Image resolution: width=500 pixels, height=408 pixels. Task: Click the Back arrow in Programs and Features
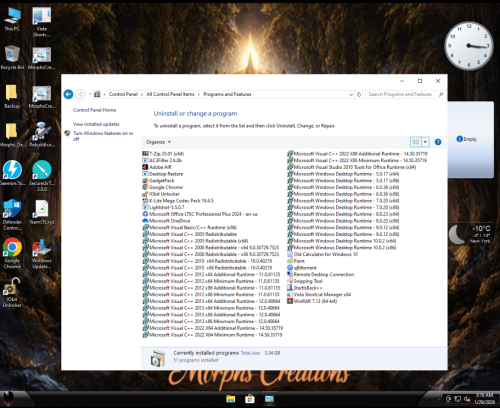(68, 94)
